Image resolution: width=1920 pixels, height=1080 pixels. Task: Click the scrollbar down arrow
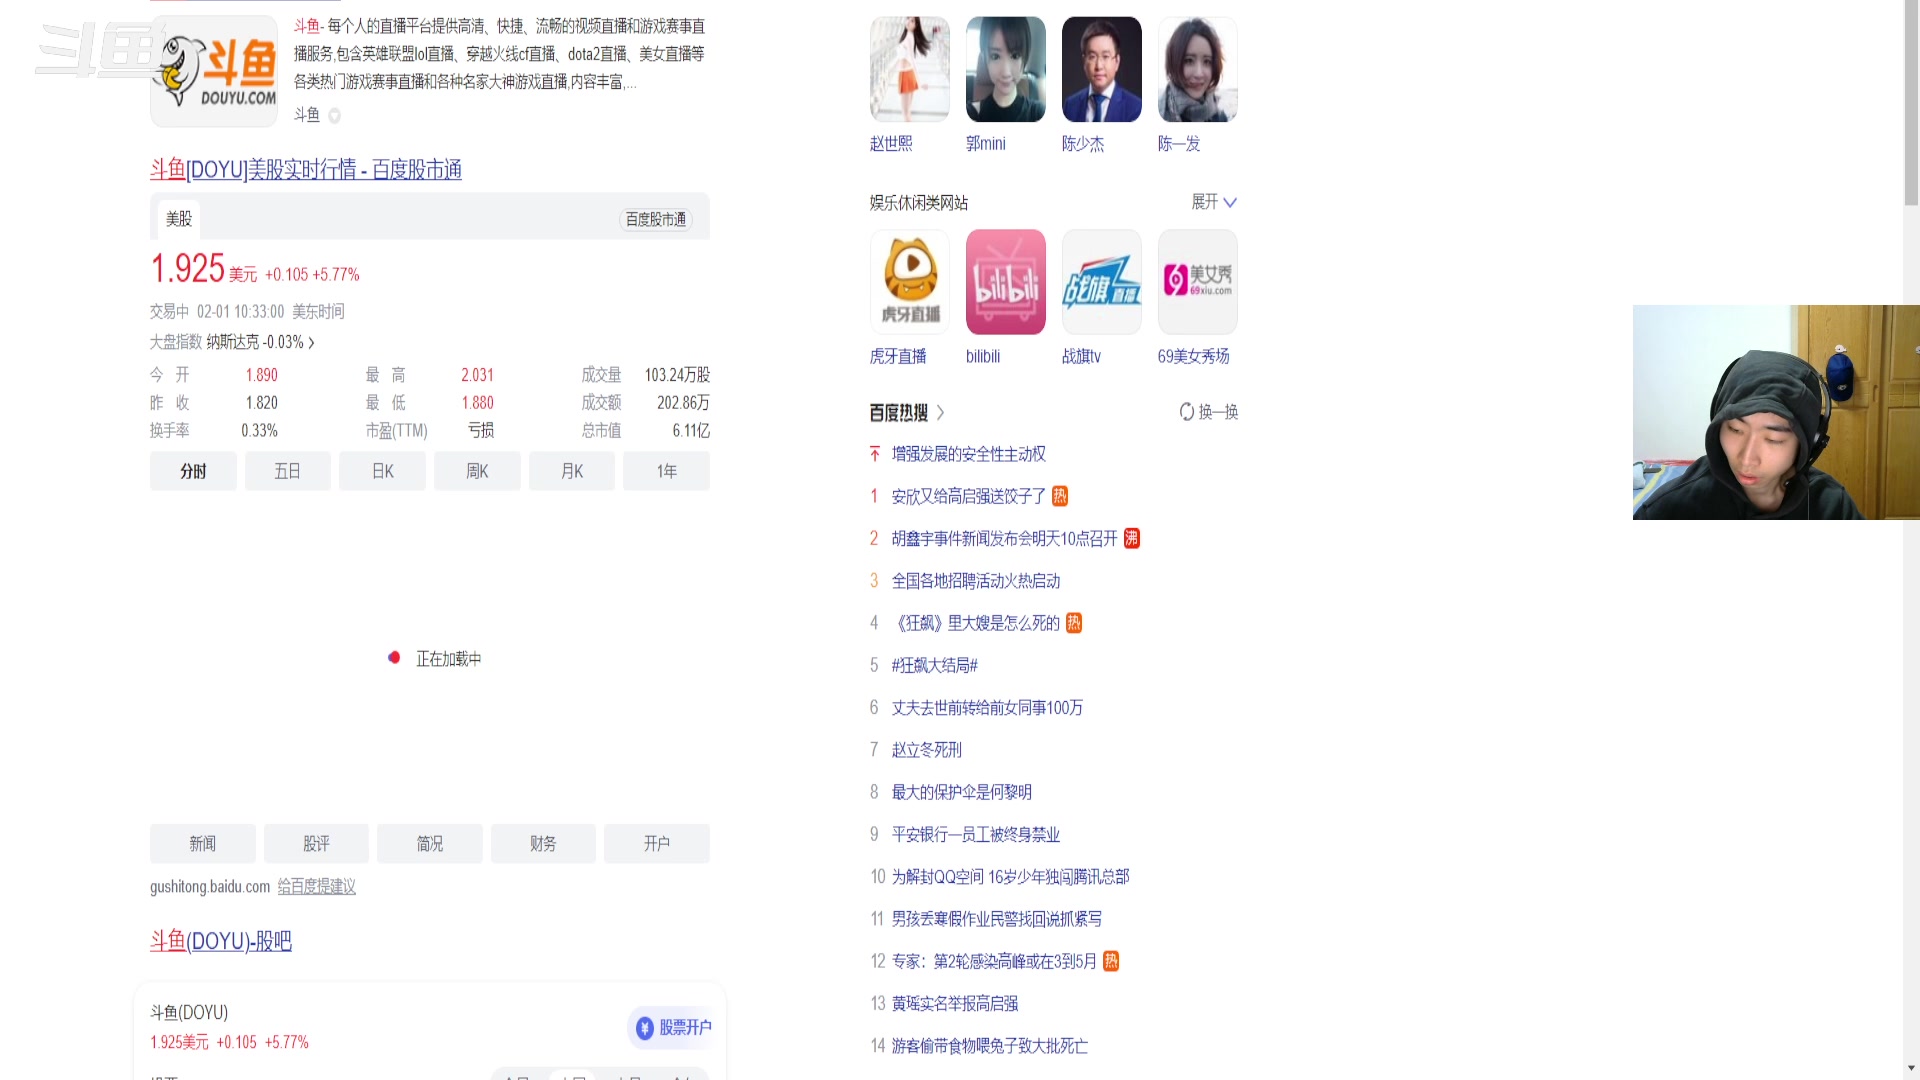click(x=1911, y=1068)
